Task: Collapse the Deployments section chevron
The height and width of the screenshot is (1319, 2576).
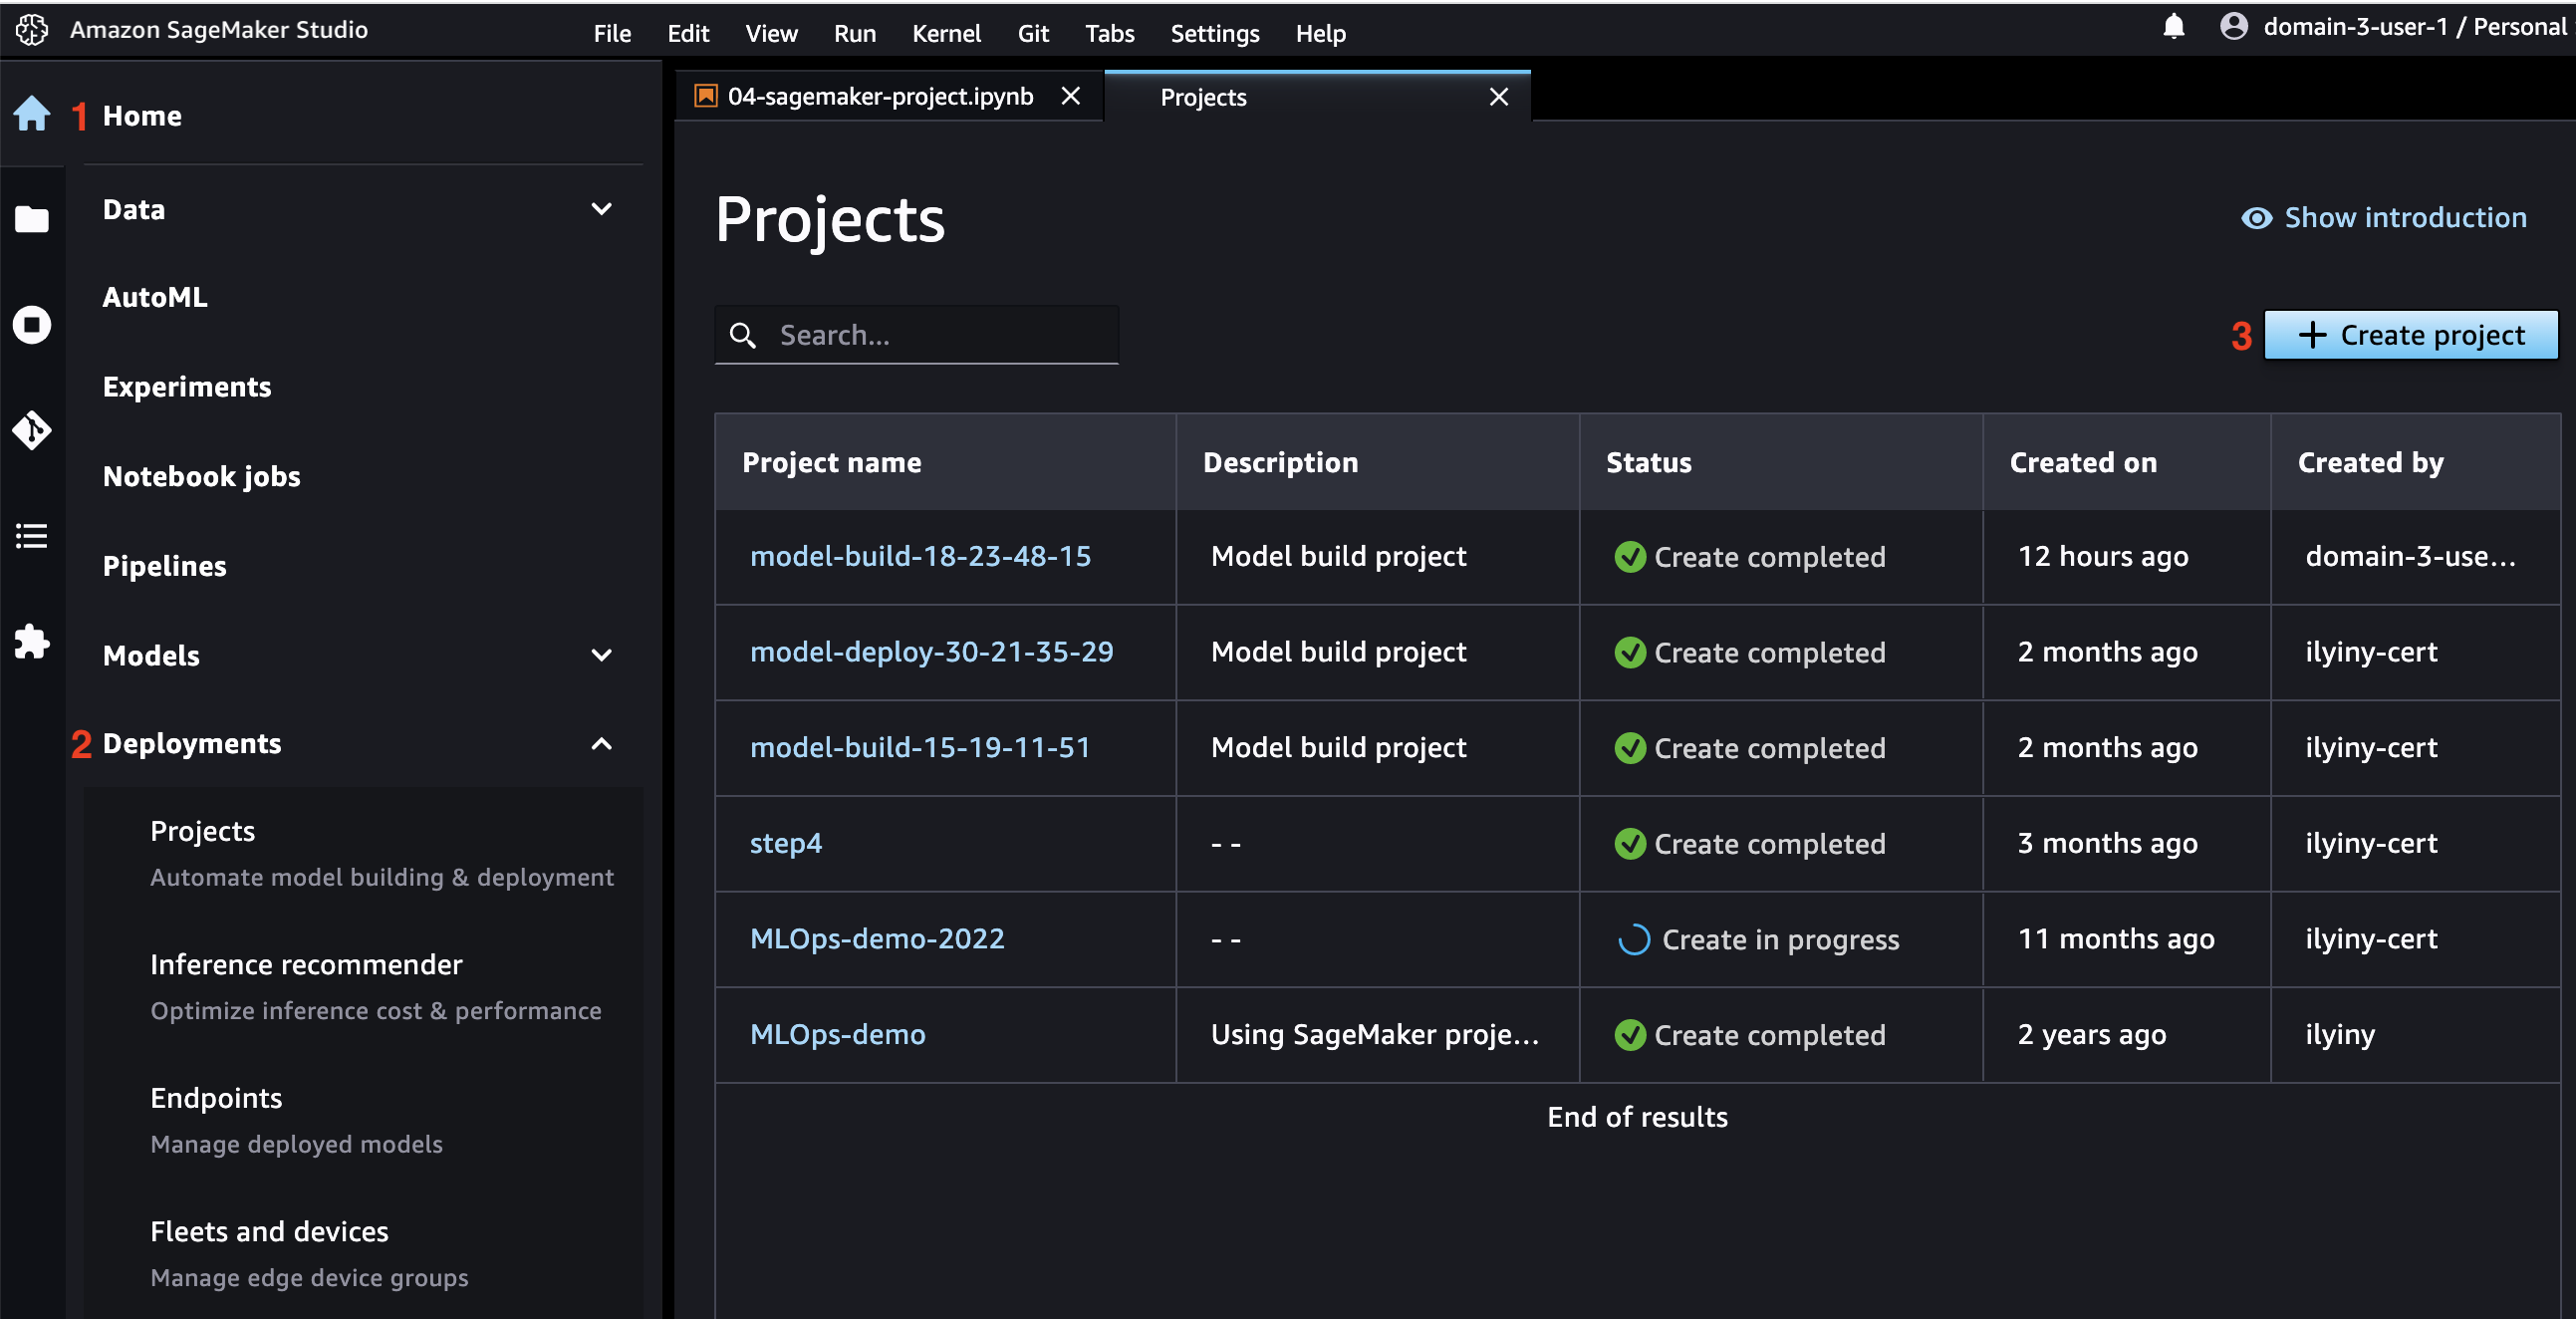Action: point(601,744)
